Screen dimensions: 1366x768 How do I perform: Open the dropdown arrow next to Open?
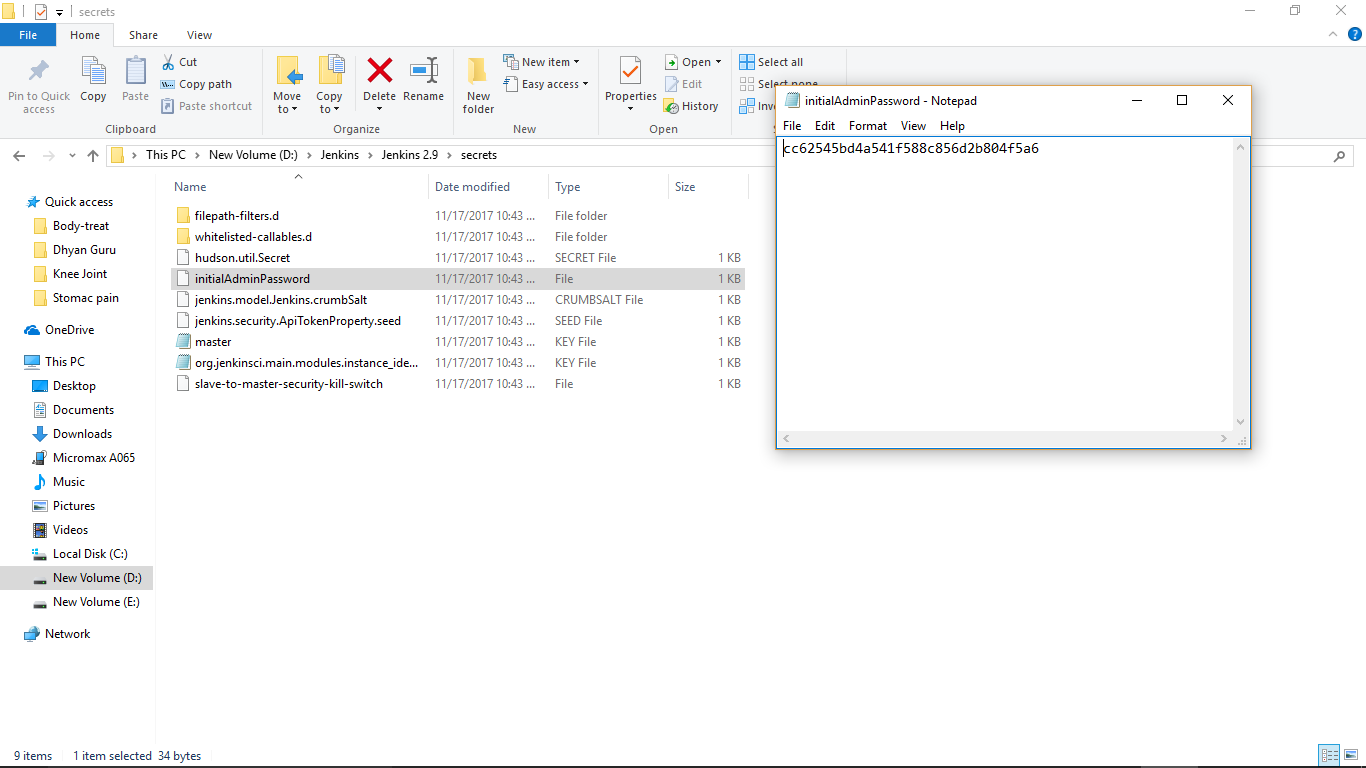716,61
